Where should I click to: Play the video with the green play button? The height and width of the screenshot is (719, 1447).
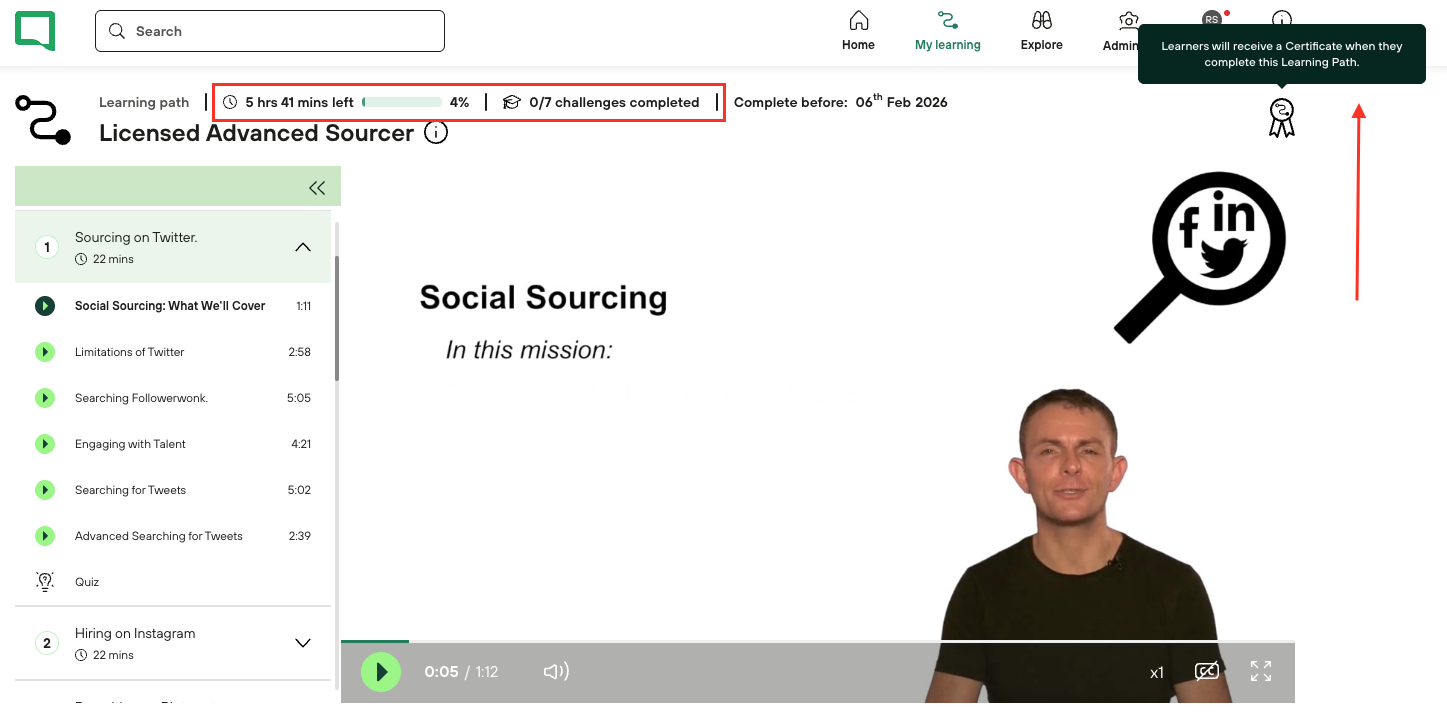point(381,671)
